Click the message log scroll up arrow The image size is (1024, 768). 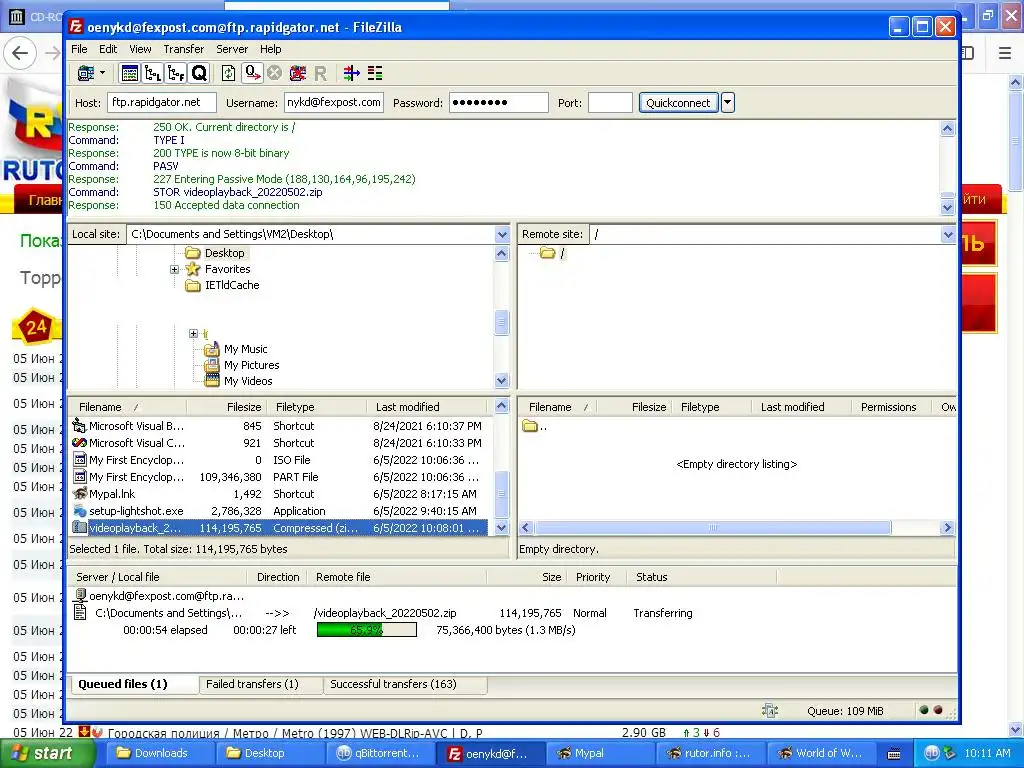[x=948, y=128]
